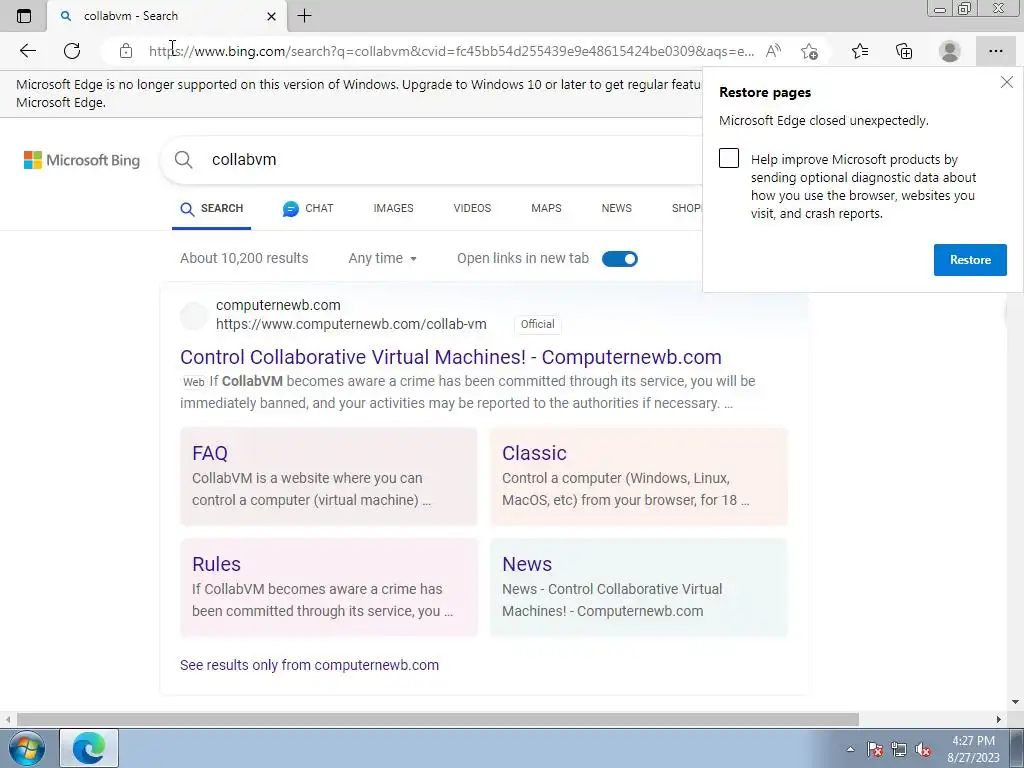The width and height of the screenshot is (1024, 768).
Task: Switch to the NEWS tab
Action: [x=616, y=208]
